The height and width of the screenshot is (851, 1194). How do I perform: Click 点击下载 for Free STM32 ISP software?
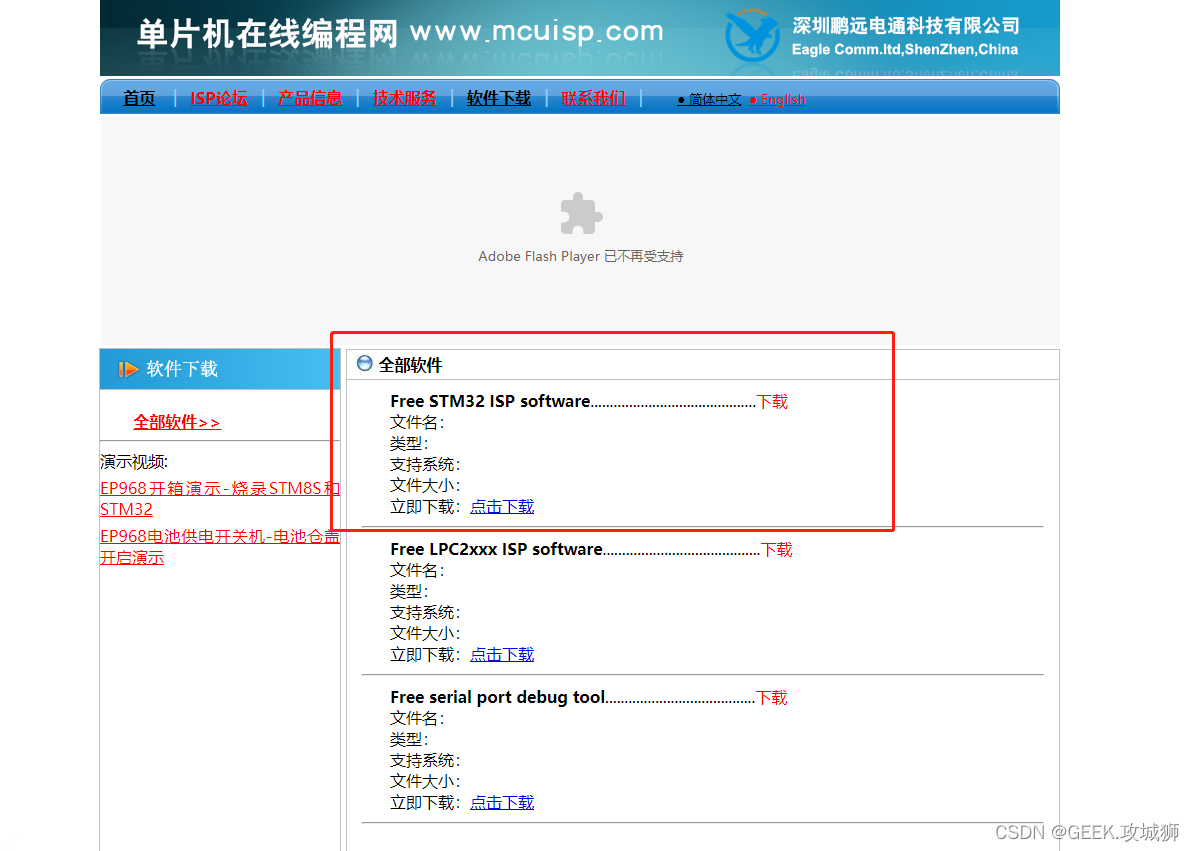coord(502,506)
